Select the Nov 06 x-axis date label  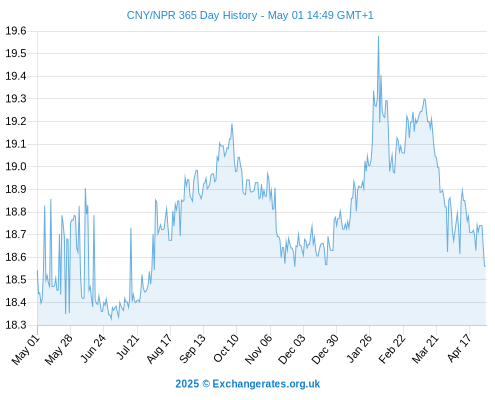pos(259,349)
